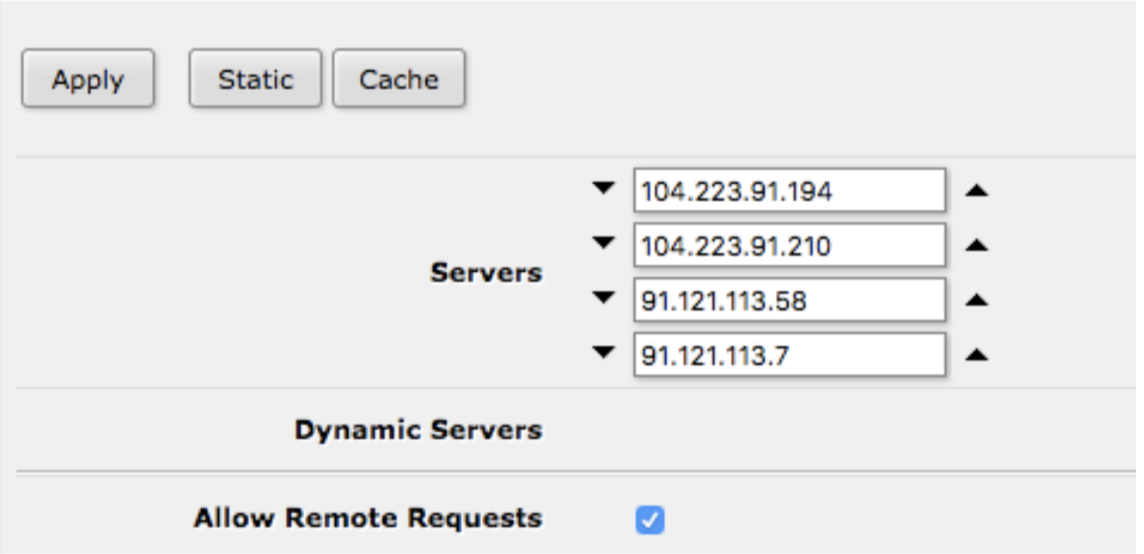Screen dimensions: 1144x554
Task: Edit the 91.121.113.58 server field
Action: tap(790, 300)
